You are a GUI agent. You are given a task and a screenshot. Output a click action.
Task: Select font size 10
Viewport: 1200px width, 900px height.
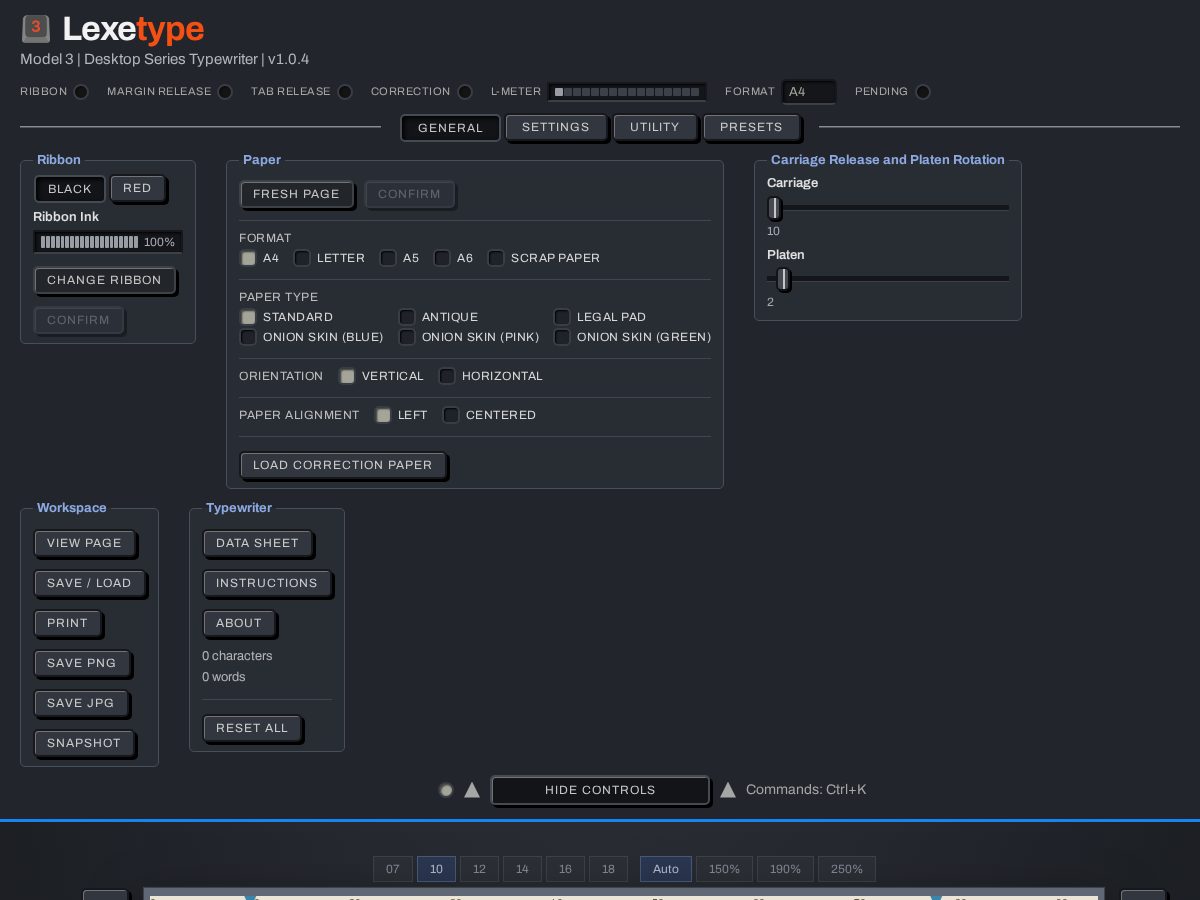point(436,869)
